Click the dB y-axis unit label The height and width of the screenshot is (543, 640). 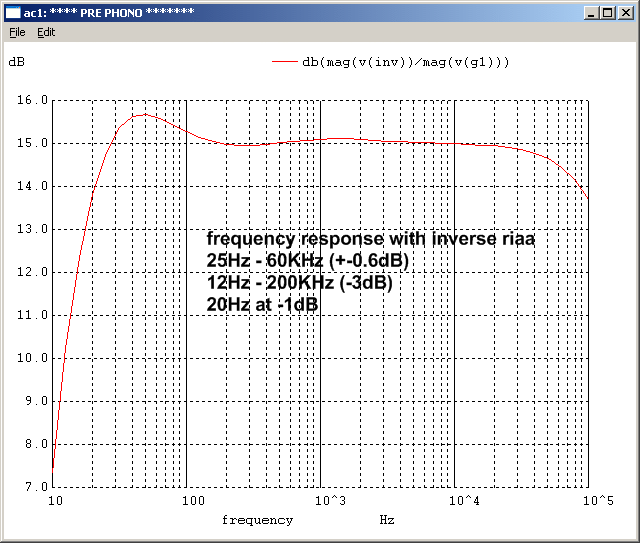[x=17, y=61]
